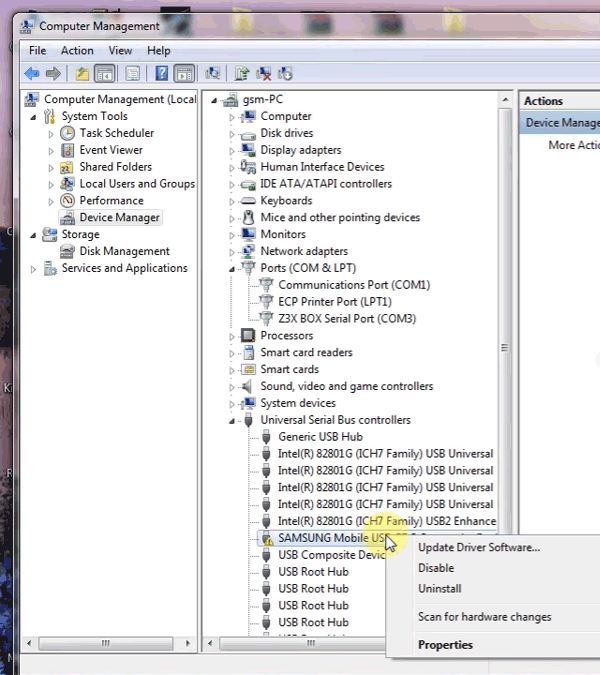600x675 pixels.
Task: Click the Keyboards device icon
Action: tap(248, 201)
